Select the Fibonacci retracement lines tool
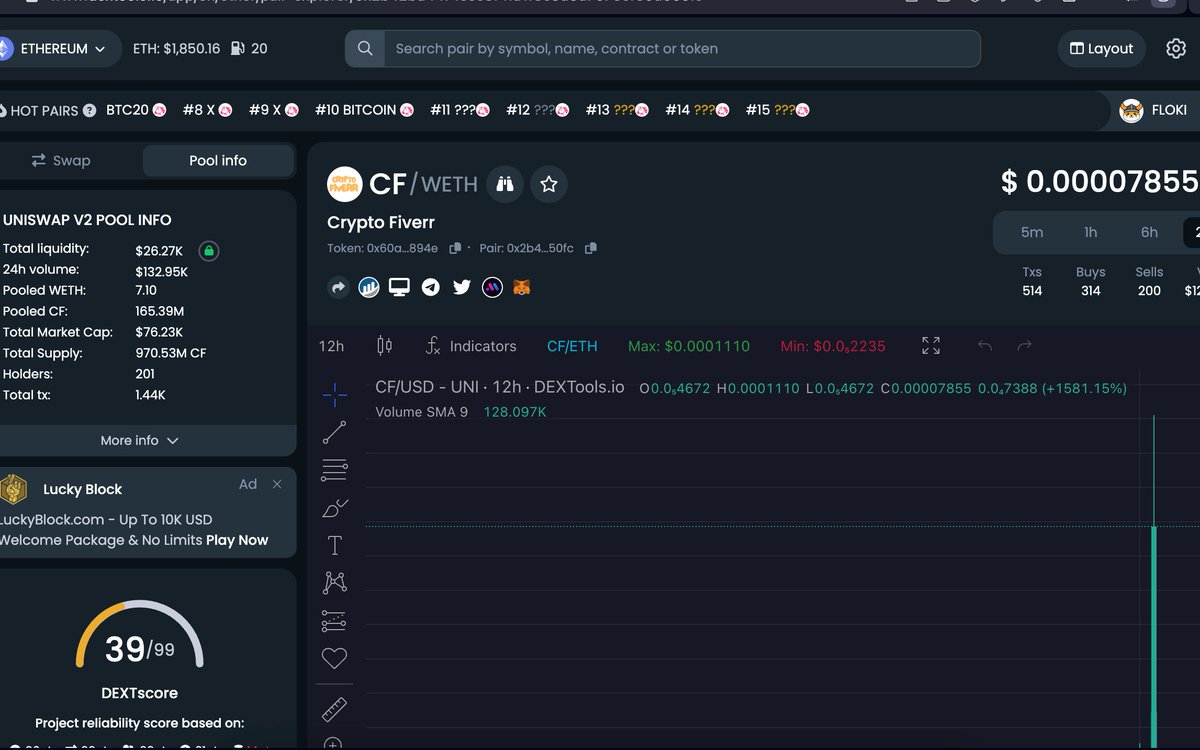This screenshot has height=750, width=1200. click(335, 470)
